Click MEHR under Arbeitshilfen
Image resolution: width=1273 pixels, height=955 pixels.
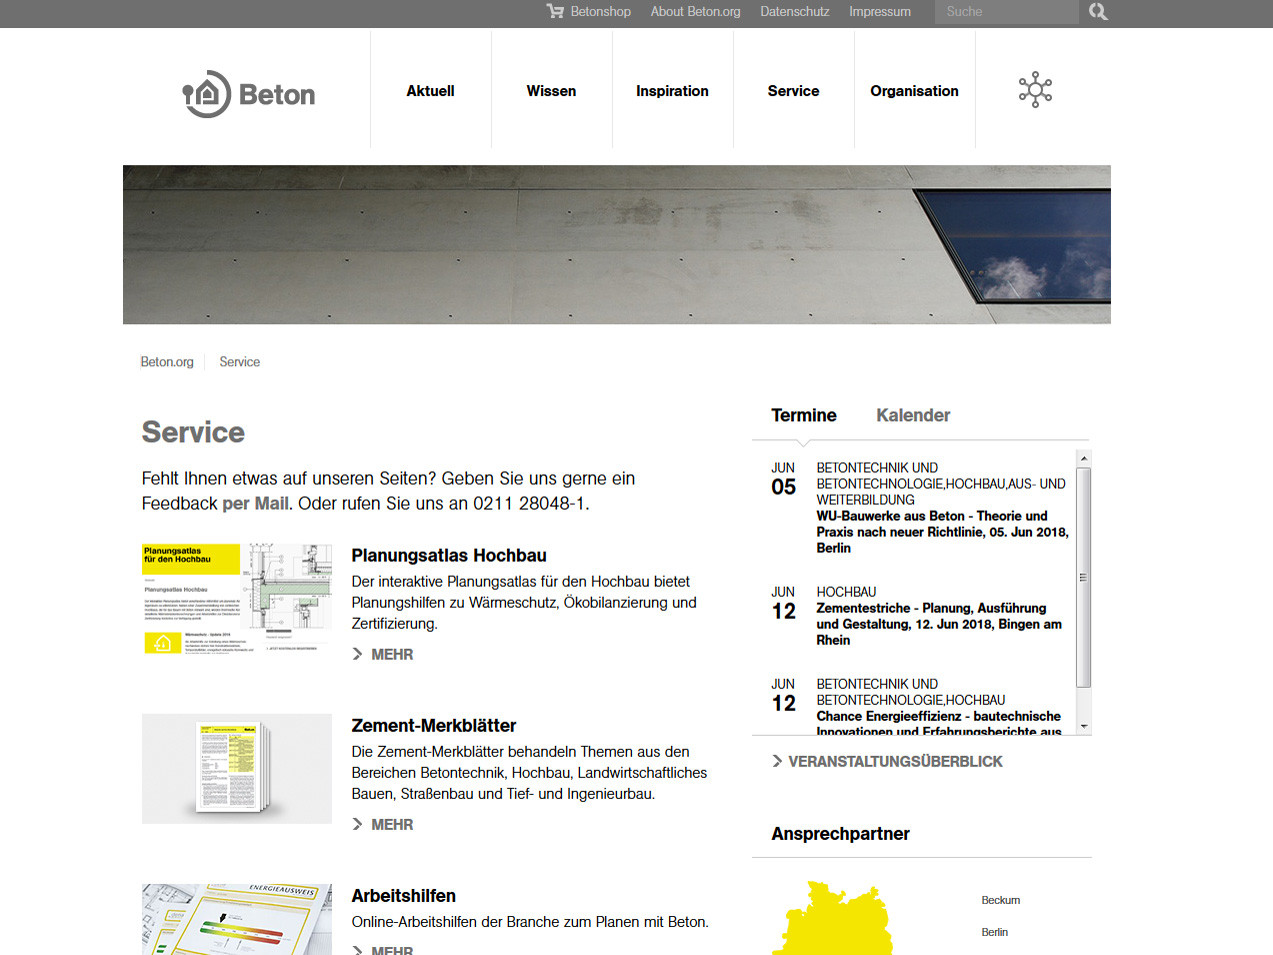pos(392,950)
